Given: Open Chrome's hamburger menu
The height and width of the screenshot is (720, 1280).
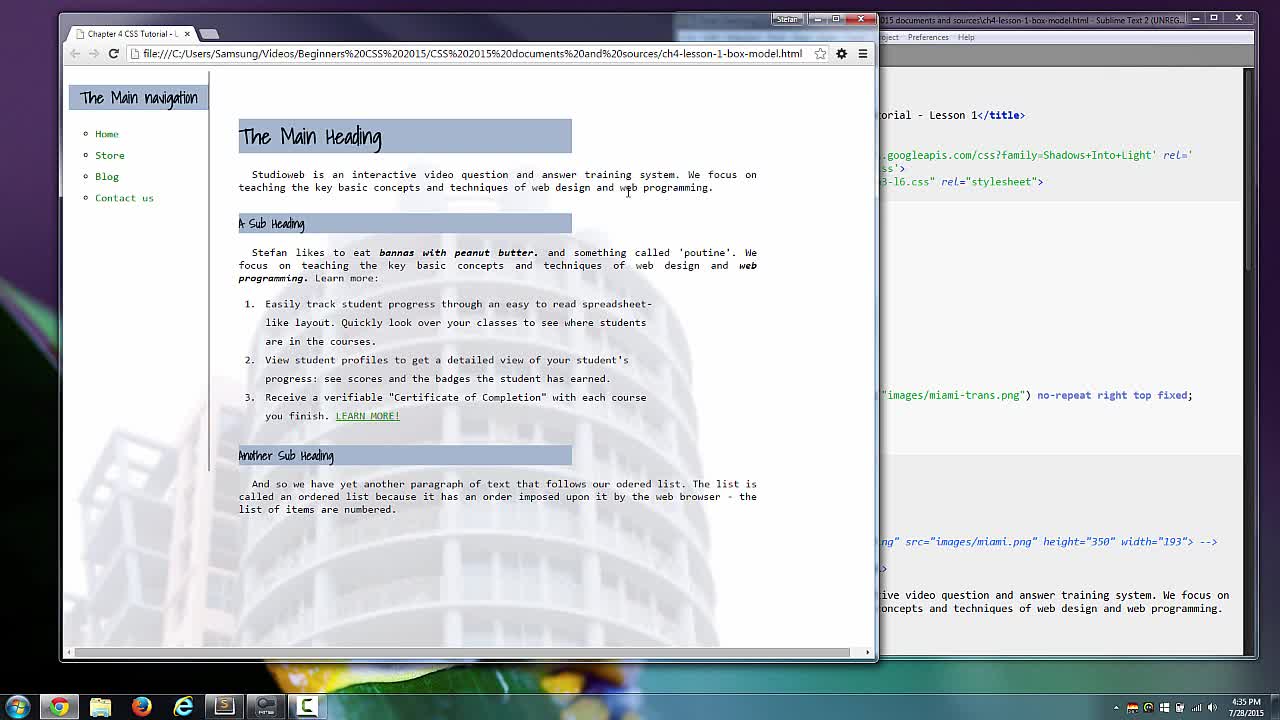Looking at the screenshot, I should pyautogui.click(x=862, y=54).
